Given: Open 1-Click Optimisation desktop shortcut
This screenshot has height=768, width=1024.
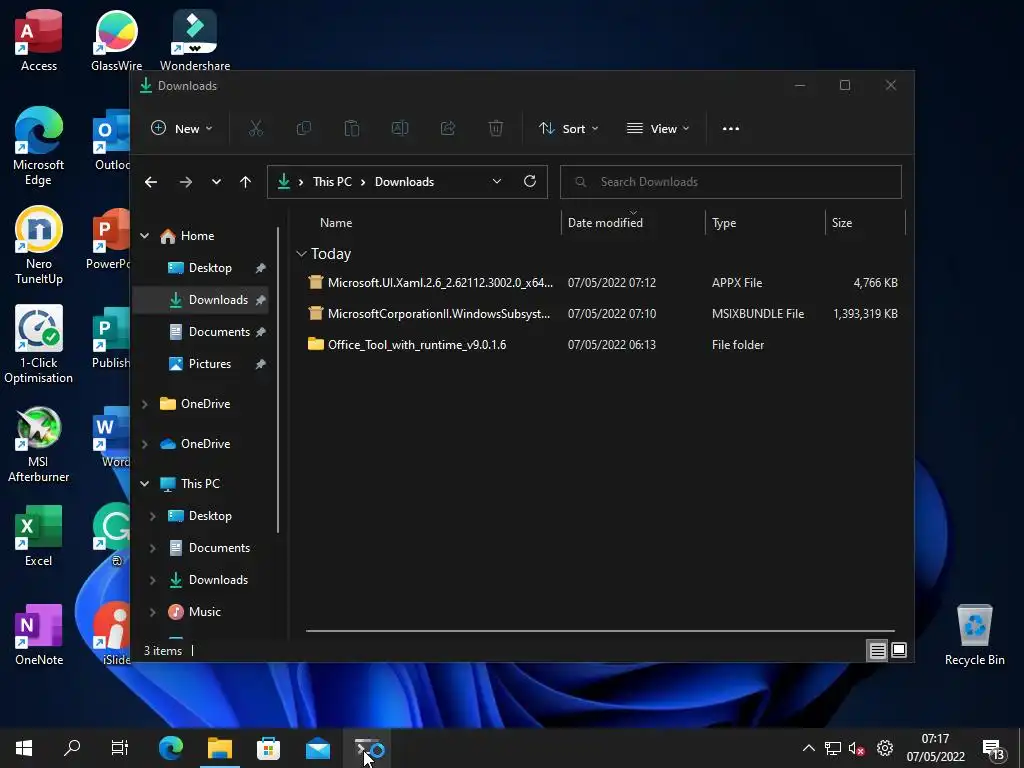Looking at the screenshot, I should 39,344.
